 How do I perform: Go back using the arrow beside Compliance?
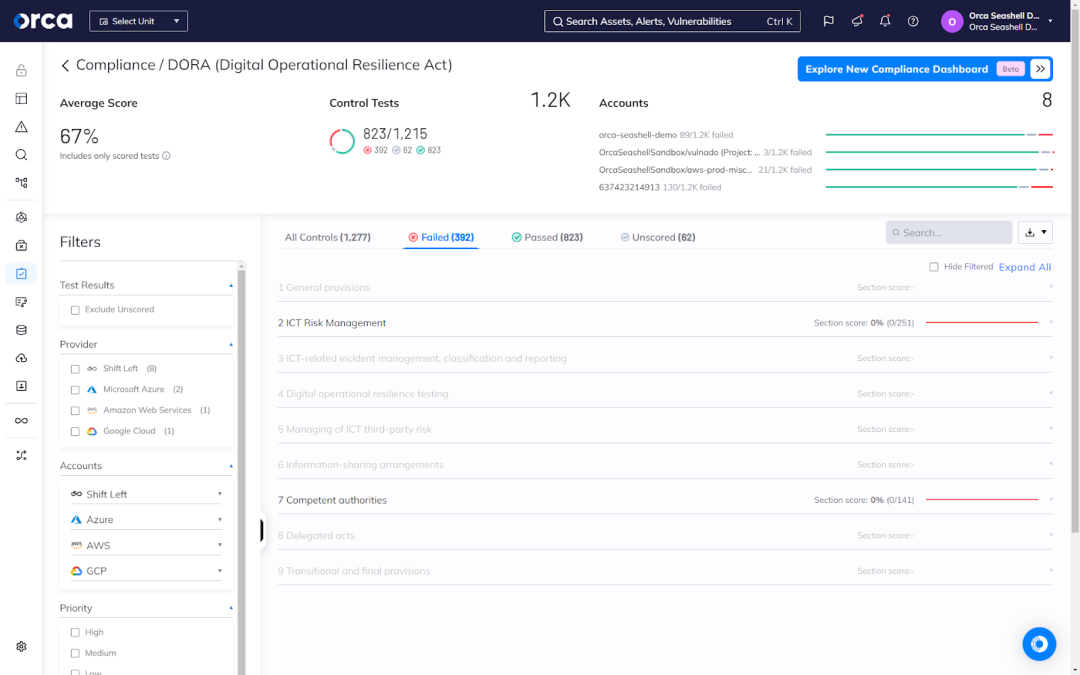pyautogui.click(x=65, y=65)
